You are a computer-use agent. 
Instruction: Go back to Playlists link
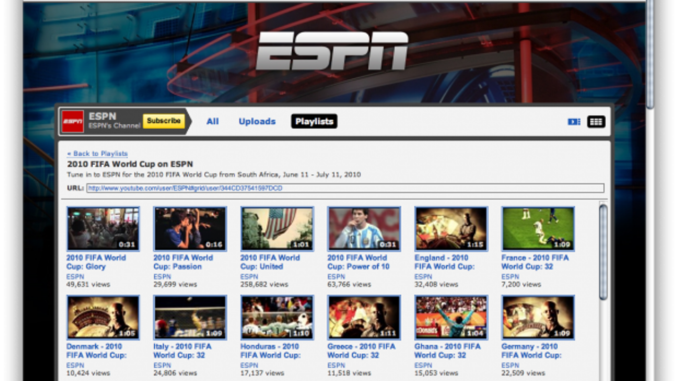tap(97, 154)
